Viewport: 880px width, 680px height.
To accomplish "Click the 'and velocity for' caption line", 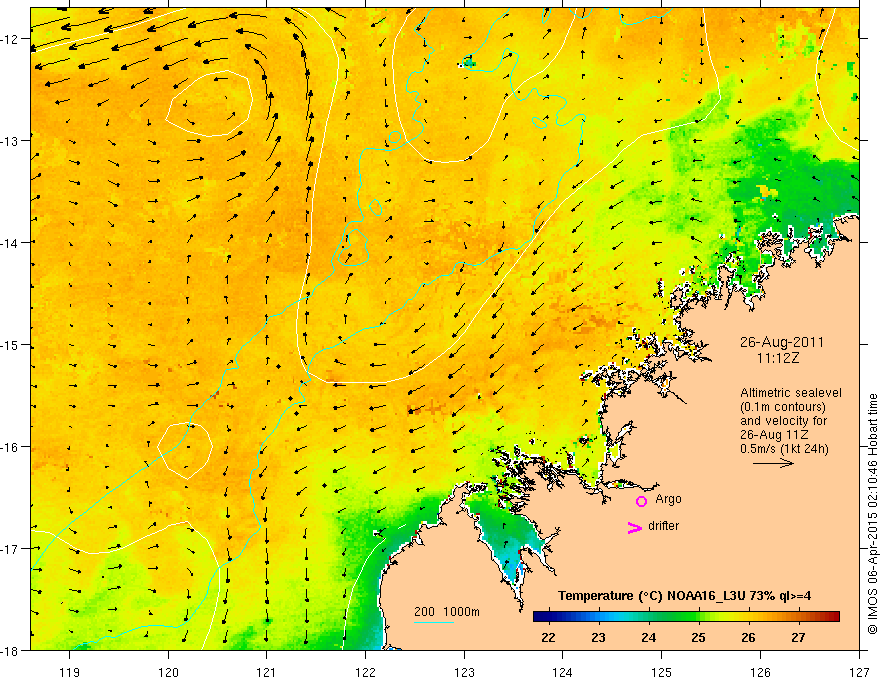I will click(783, 421).
